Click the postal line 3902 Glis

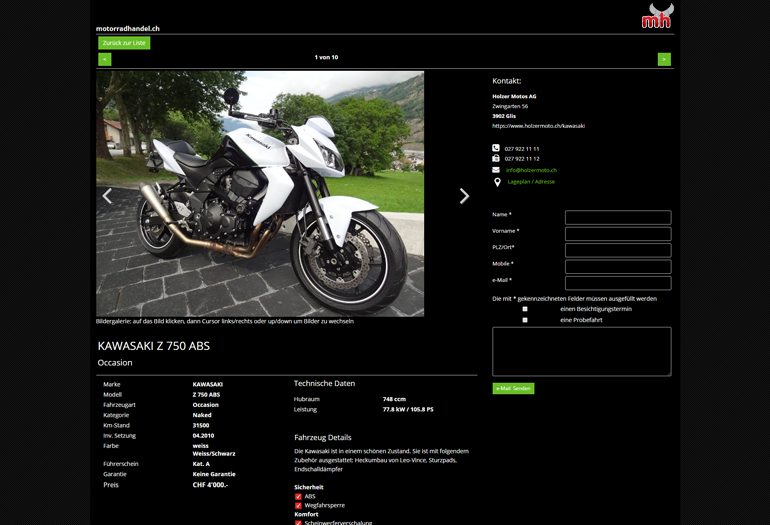click(x=504, y=116)
